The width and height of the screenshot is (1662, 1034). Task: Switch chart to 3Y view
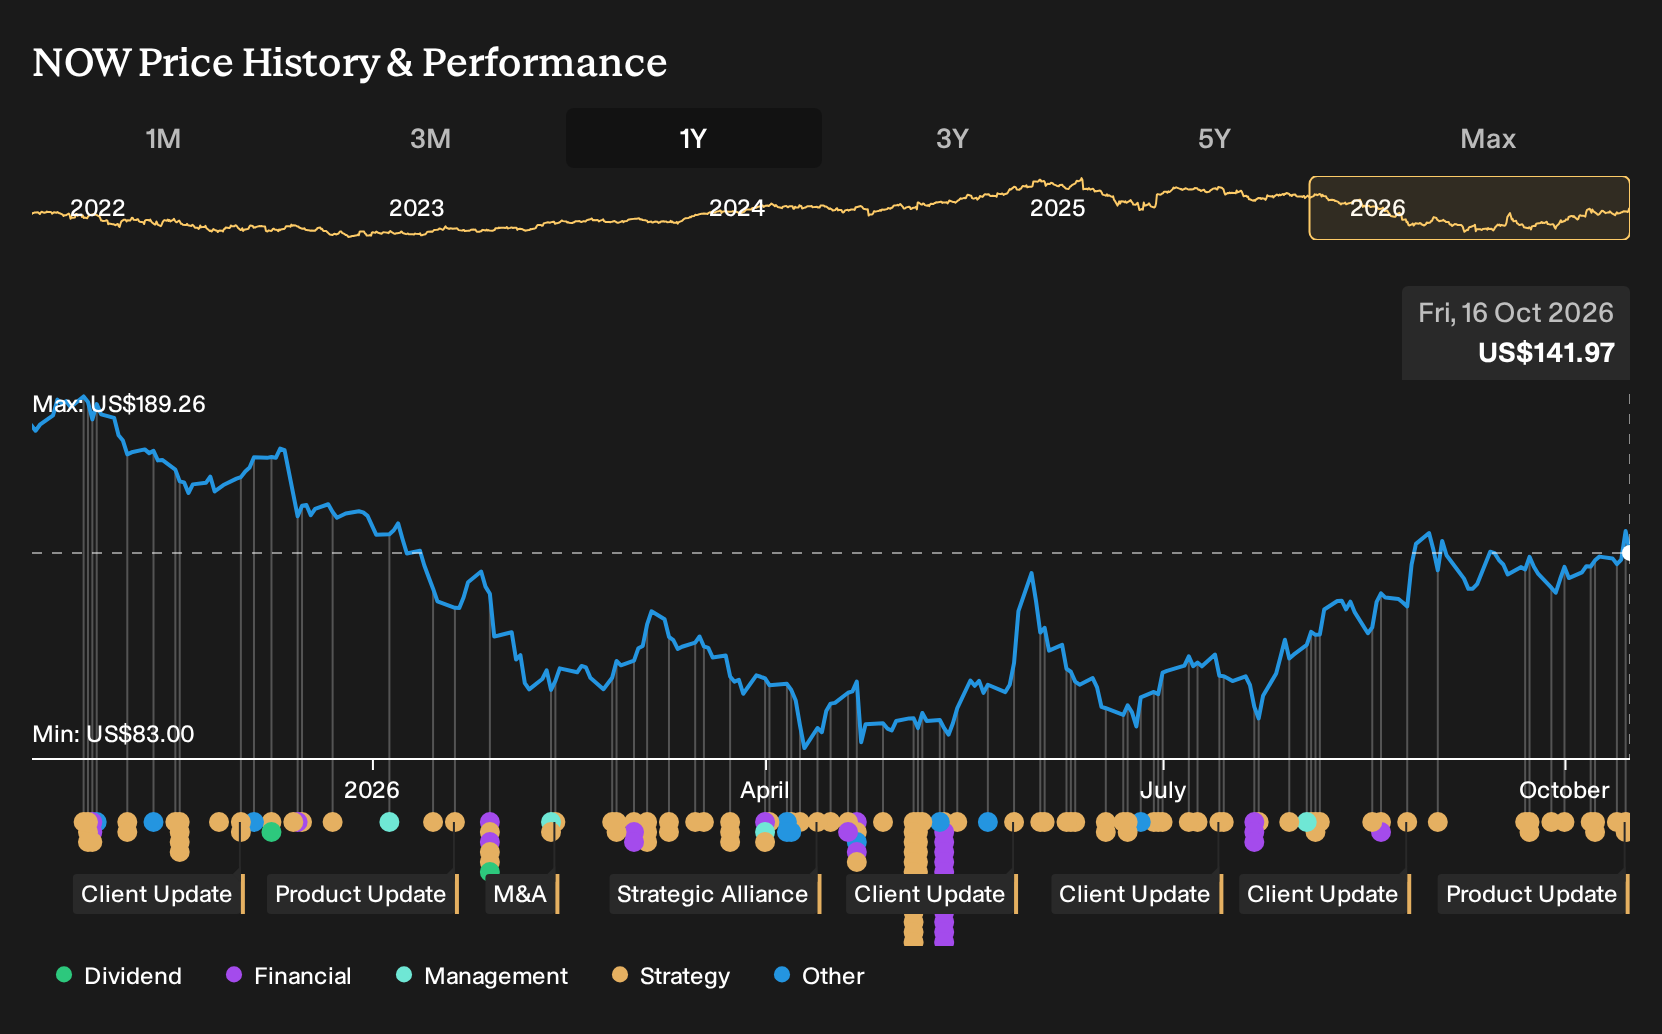point(952,138)
